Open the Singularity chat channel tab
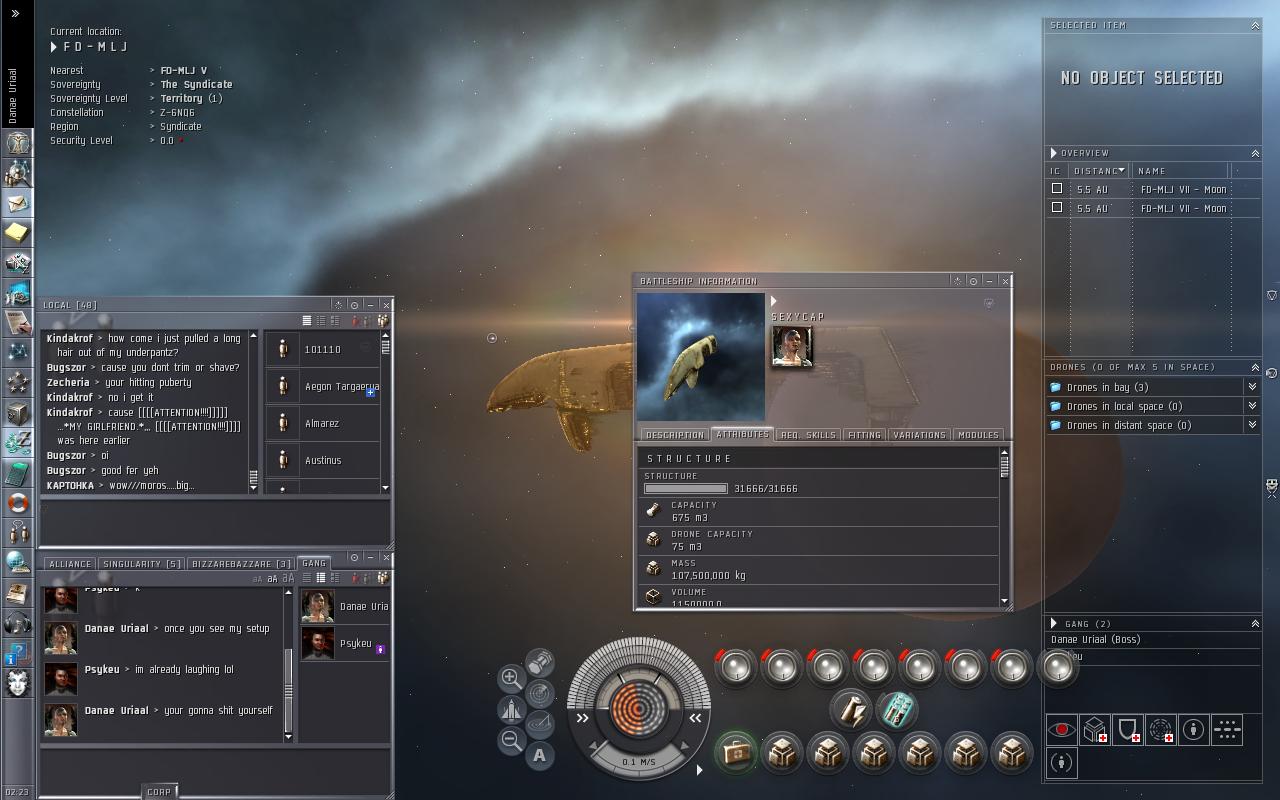This screenshot has height=800, width=1280. pos(142,564)
